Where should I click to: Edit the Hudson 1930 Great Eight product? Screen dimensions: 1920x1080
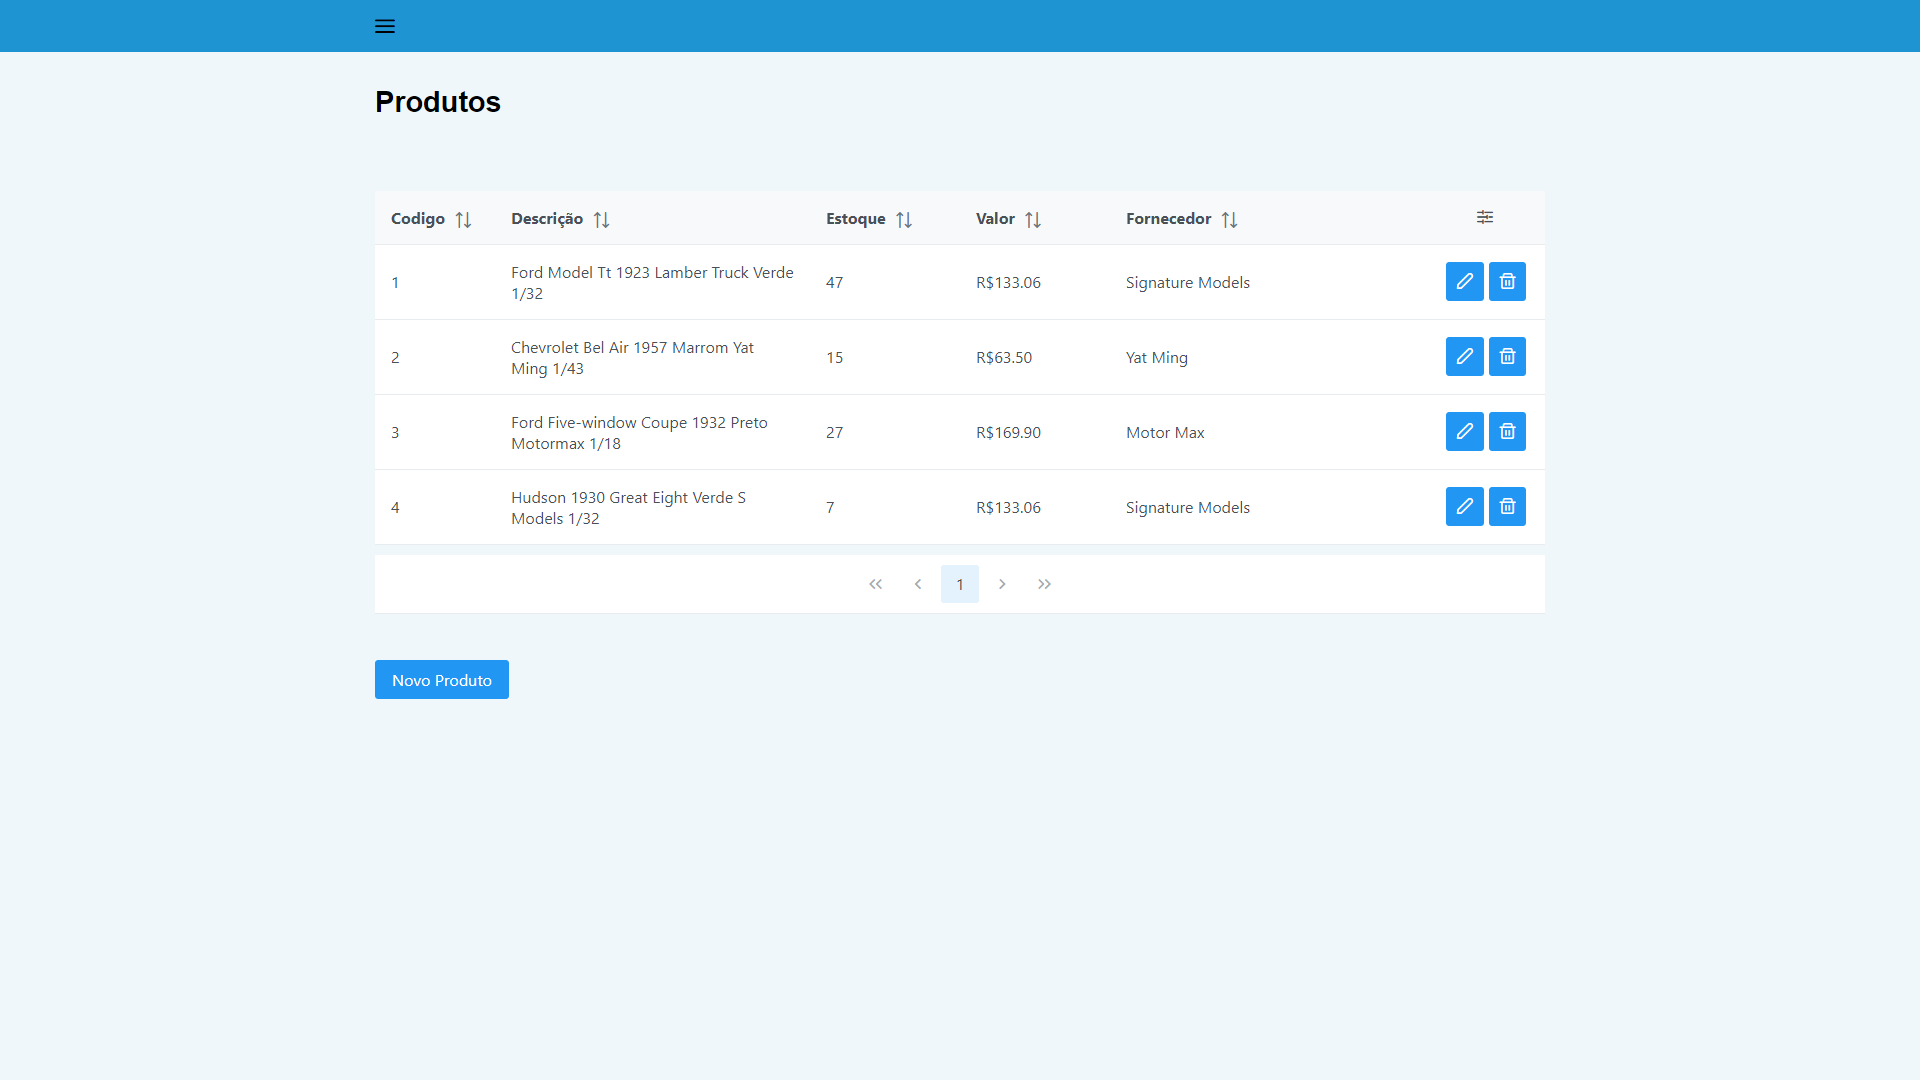1464,507
